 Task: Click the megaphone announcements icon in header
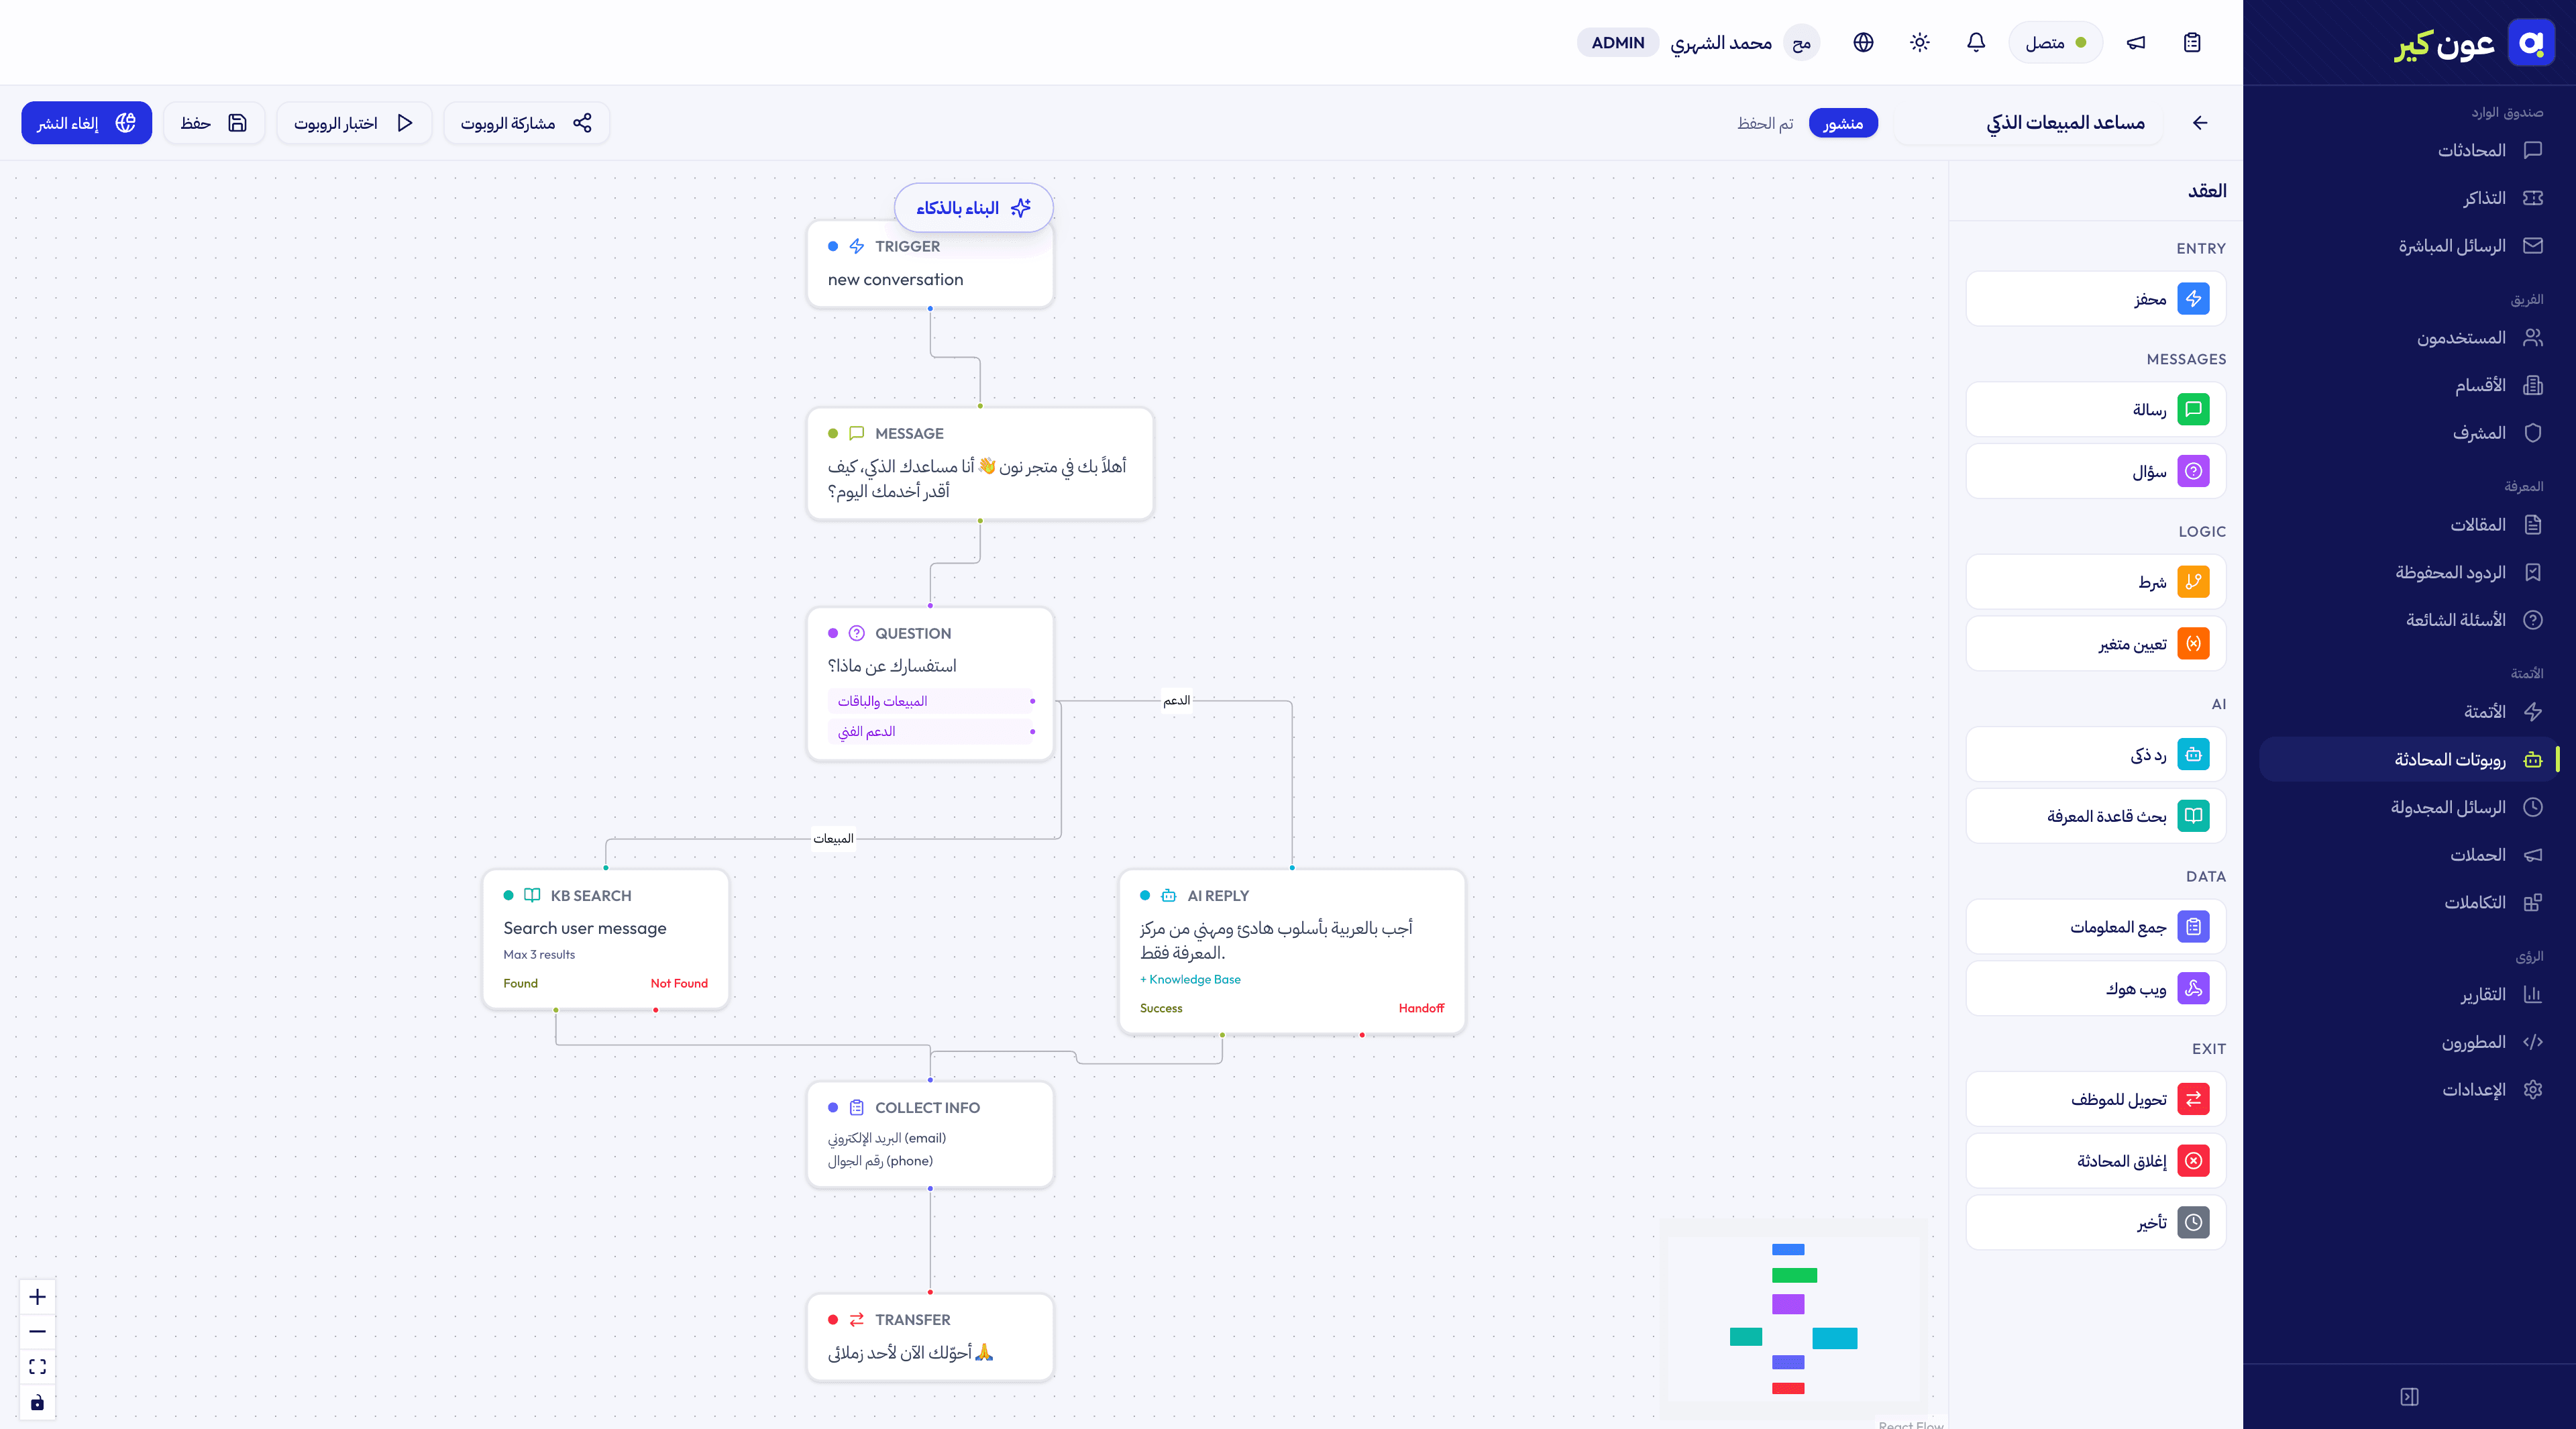(x=2136, y=42)
